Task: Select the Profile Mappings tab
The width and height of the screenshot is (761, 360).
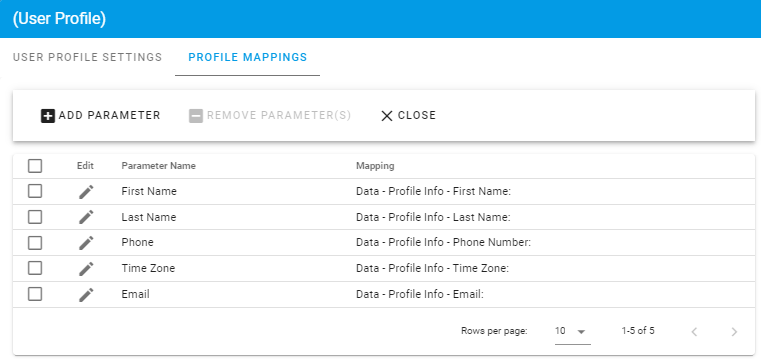Action: (x=248, y=57)
